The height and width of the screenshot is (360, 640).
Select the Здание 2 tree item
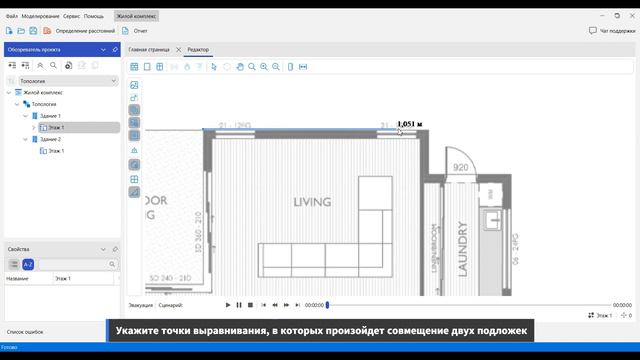[46, 139]
